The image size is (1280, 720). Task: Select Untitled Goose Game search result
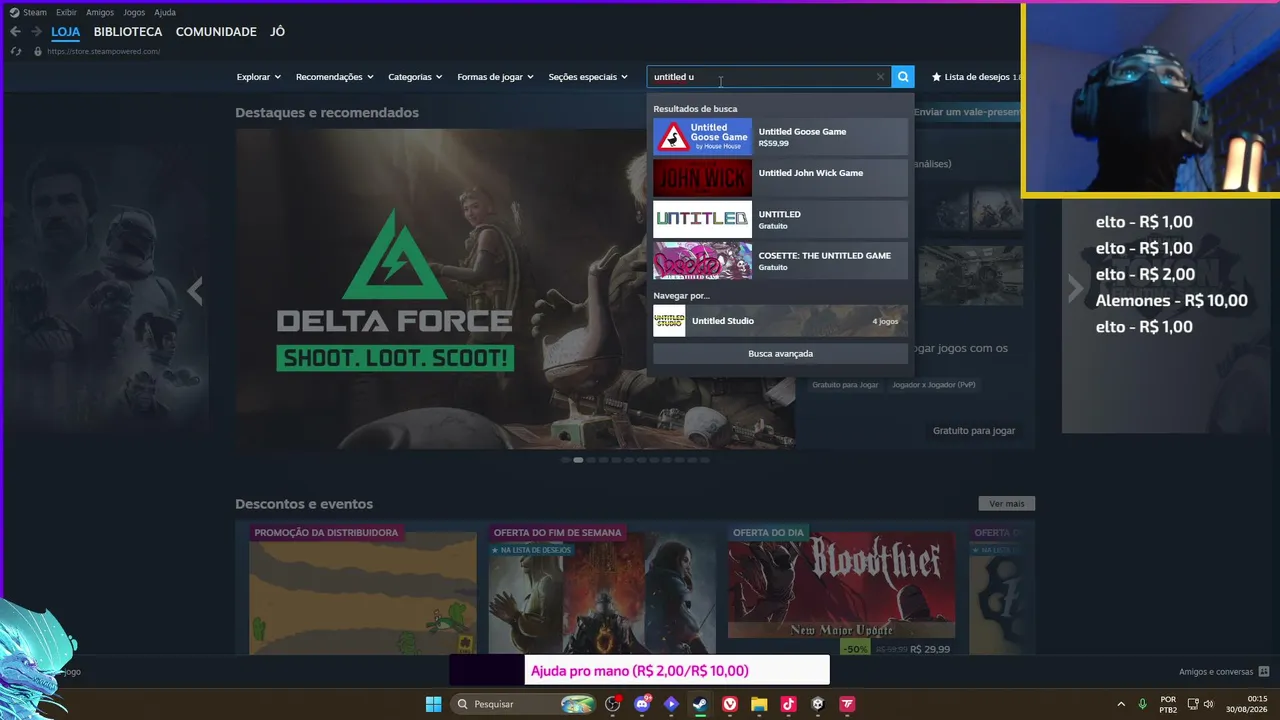(x=780, y=137)
